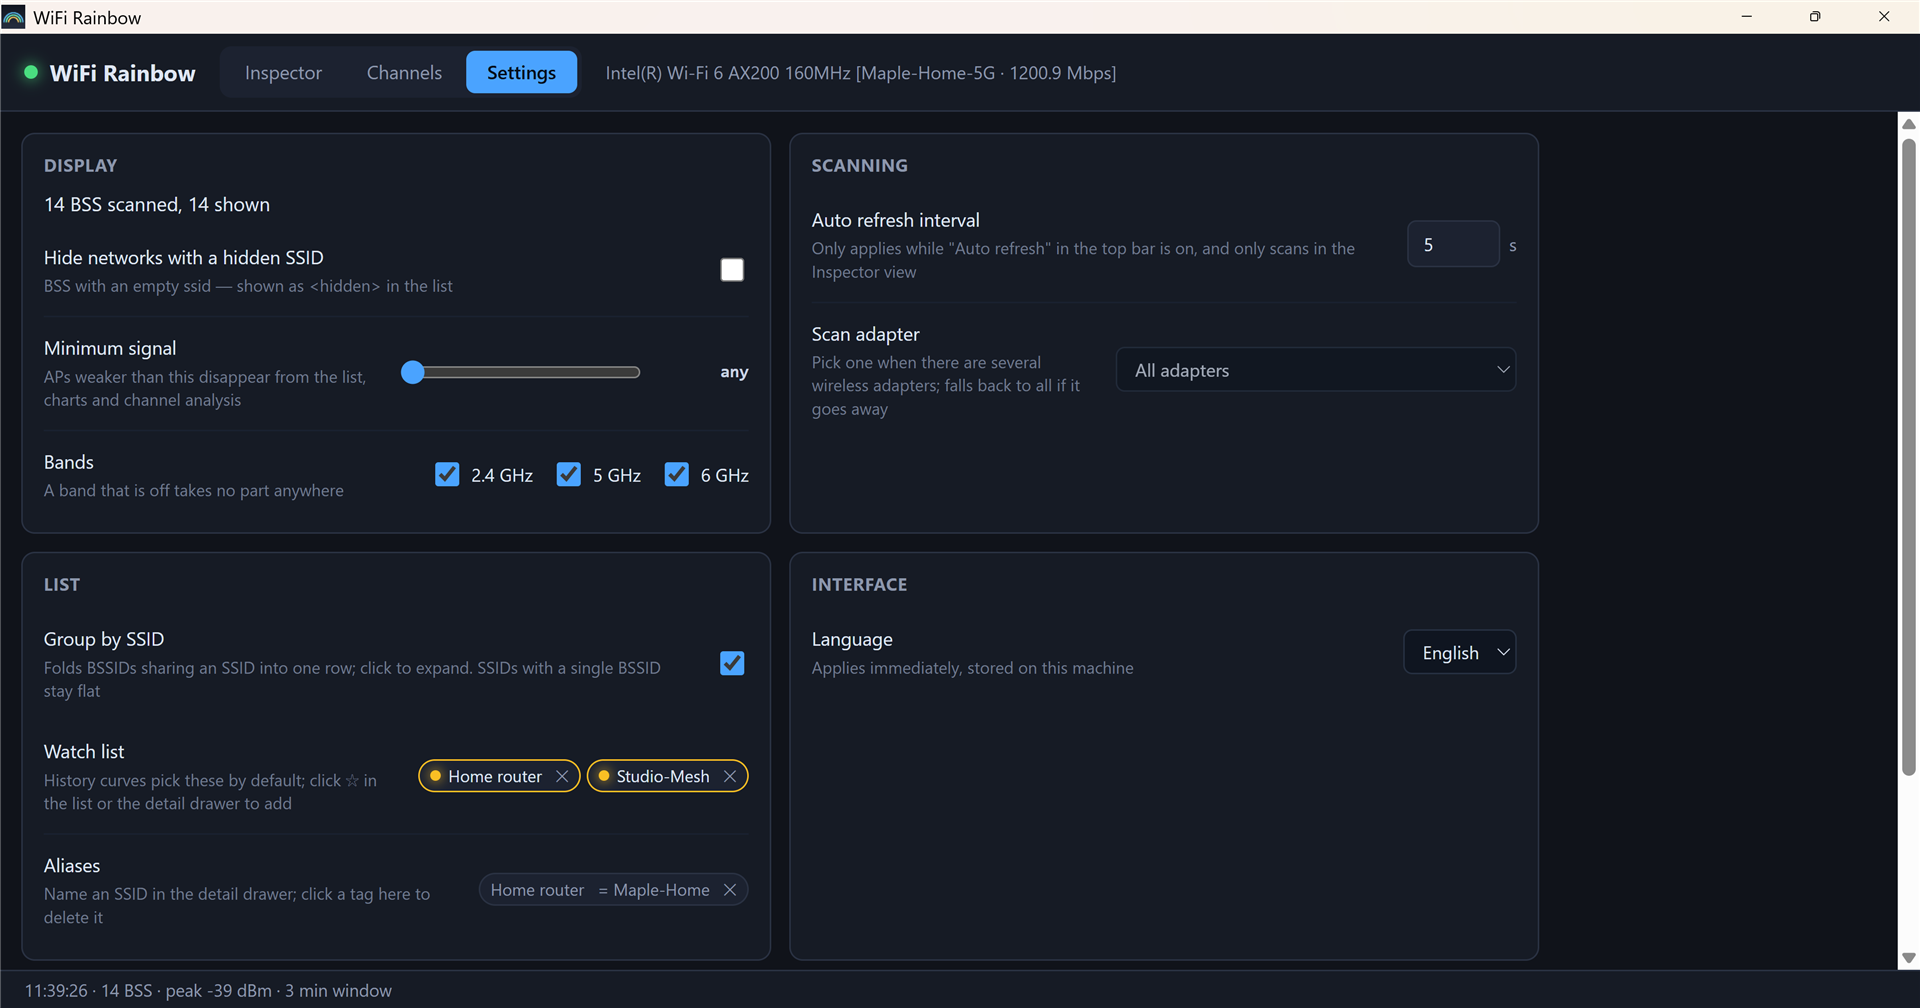
Task: Click the yellow dot on Home router tag
Action: 436,776
